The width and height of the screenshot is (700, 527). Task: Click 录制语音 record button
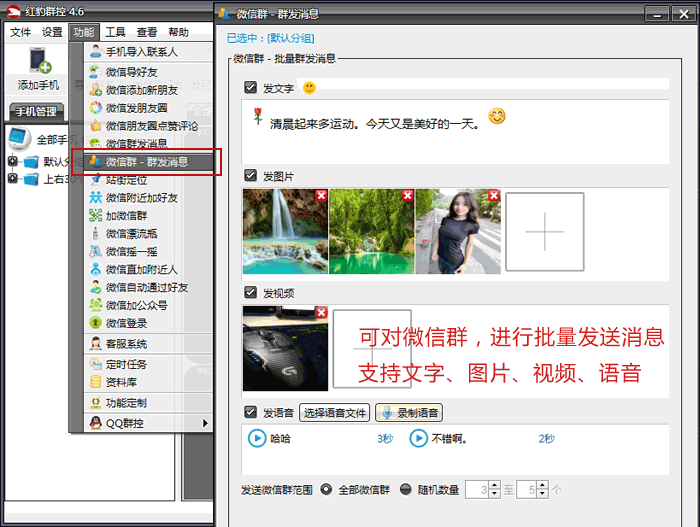tap(409, 413)
